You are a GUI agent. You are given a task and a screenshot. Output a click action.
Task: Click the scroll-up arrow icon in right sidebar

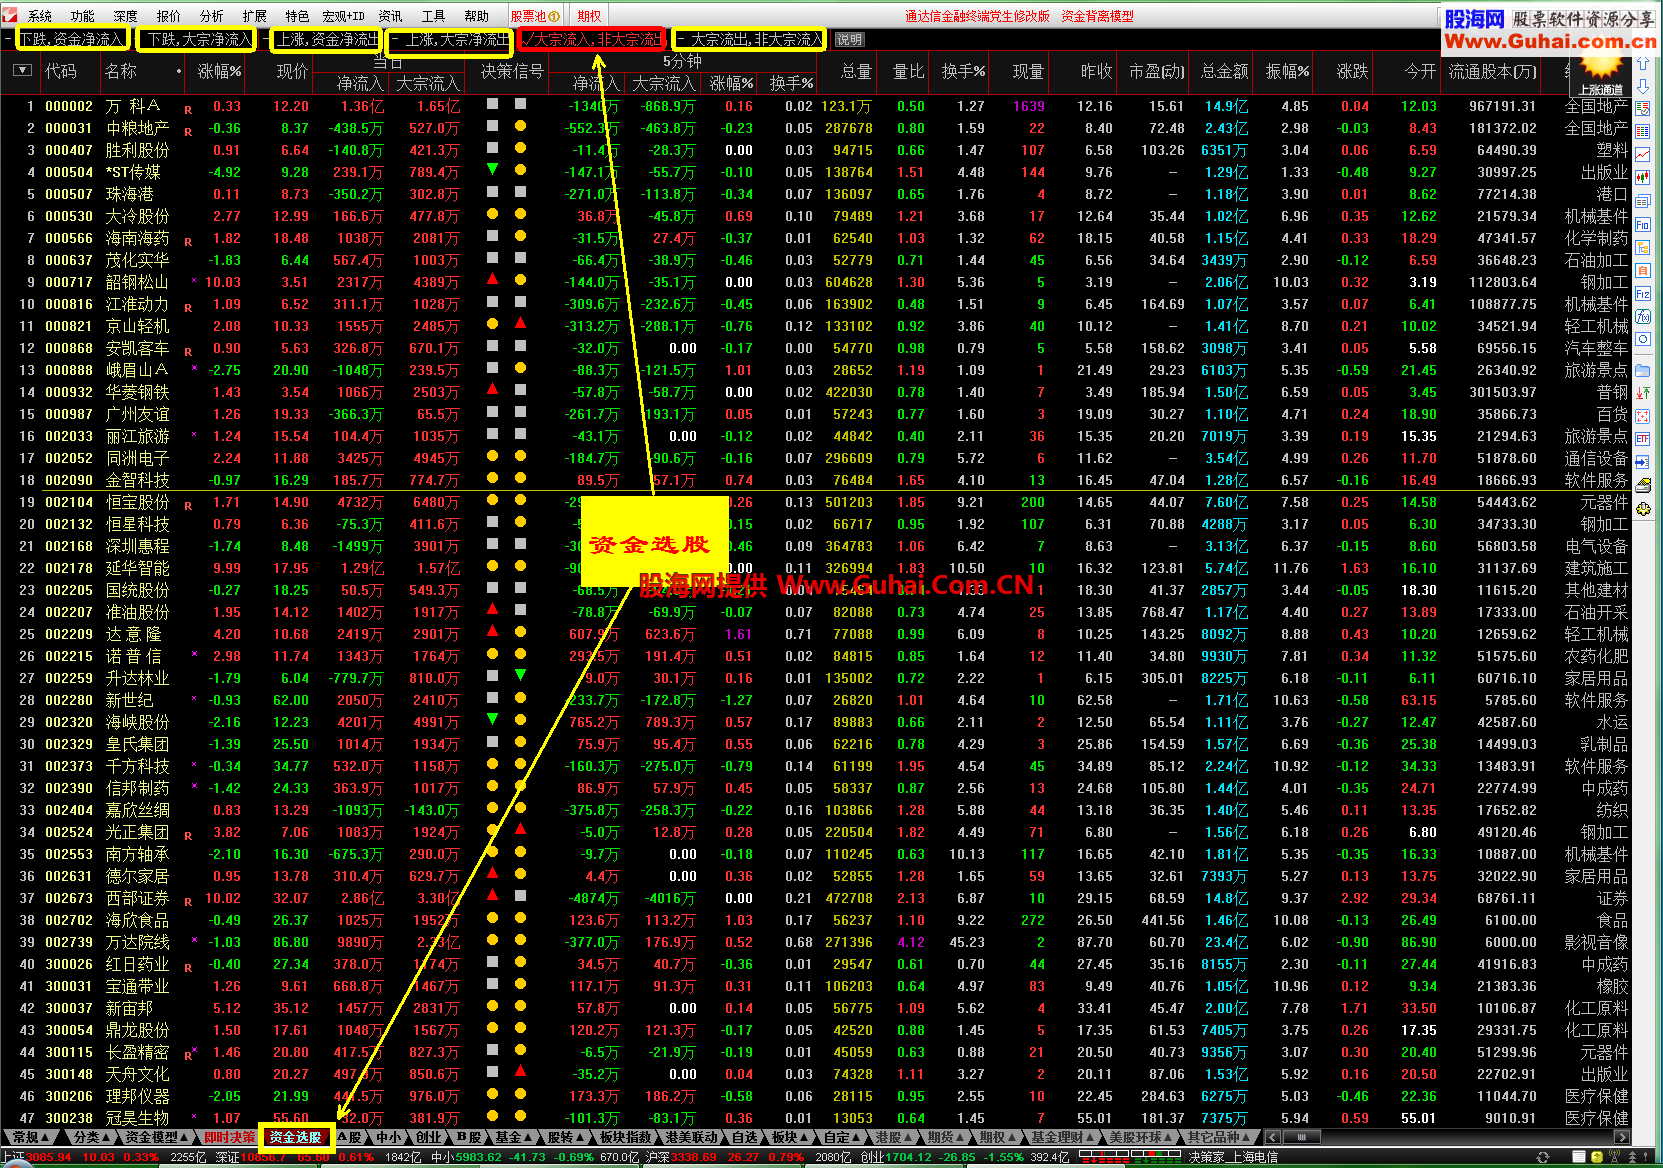[x=1643, y=62]
